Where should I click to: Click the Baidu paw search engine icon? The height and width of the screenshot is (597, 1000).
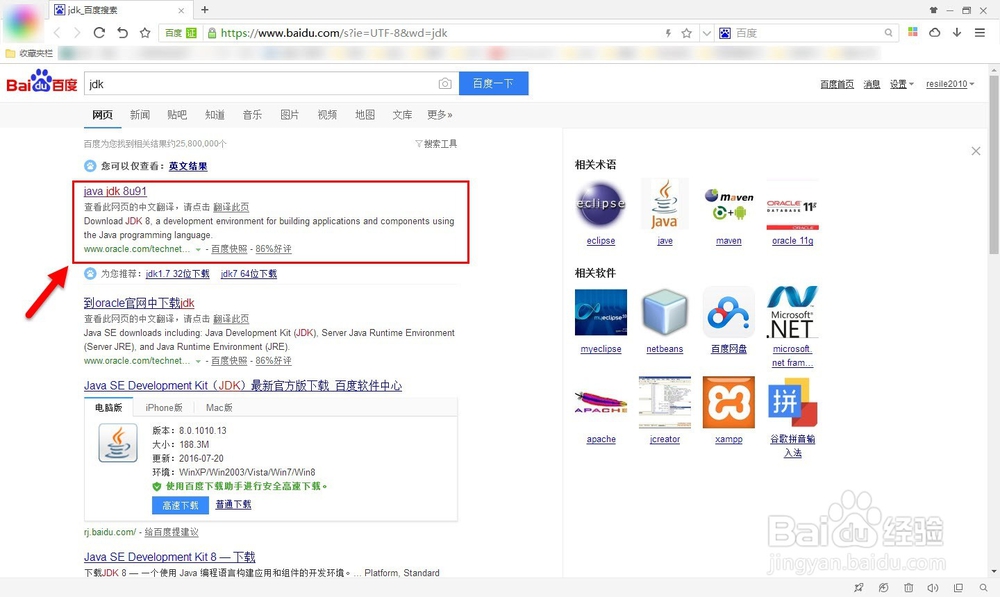[725, 33]
